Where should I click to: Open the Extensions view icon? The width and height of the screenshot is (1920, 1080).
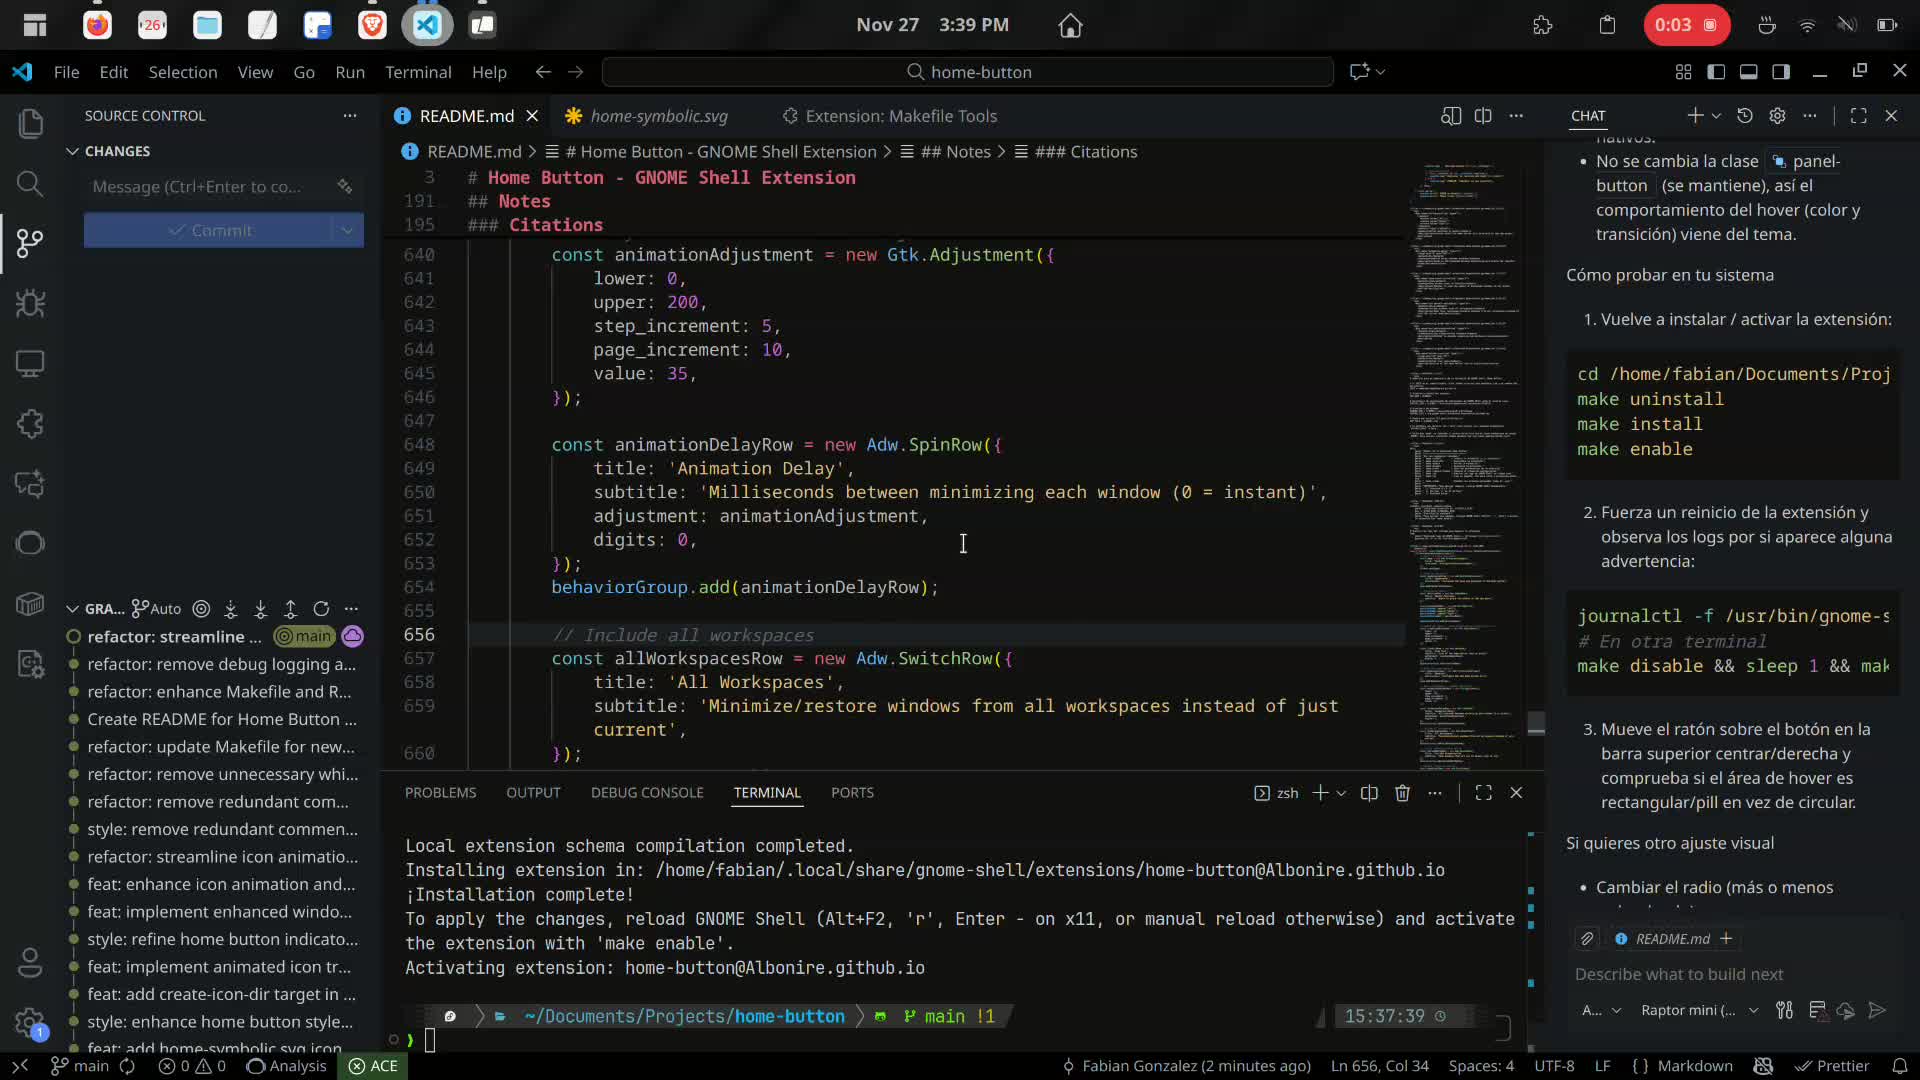click(x=30, y=424)
